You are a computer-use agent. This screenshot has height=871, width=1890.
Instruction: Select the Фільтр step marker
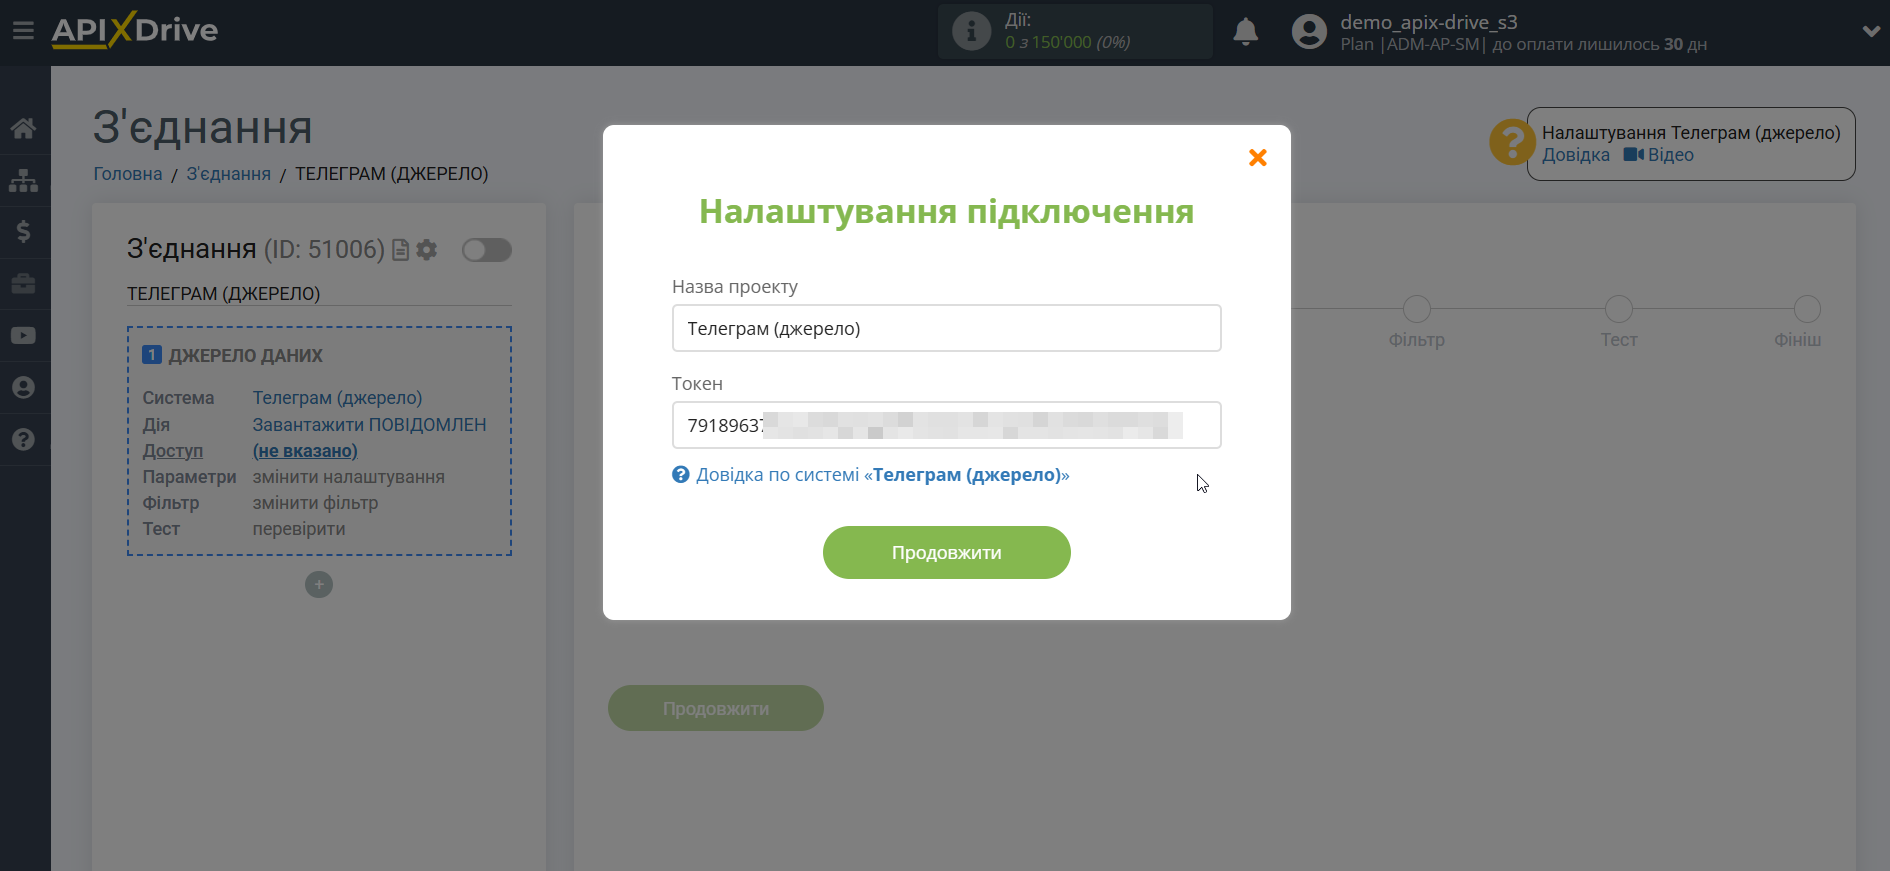pyautogui.click(x=1416, y=309)
